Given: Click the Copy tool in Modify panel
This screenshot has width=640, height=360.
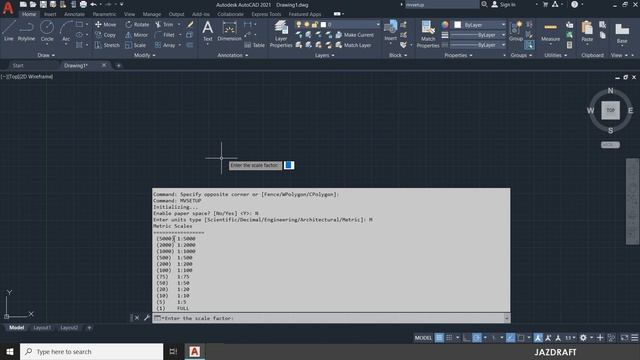Looking at the screenshot, I should tap(106, 35).
